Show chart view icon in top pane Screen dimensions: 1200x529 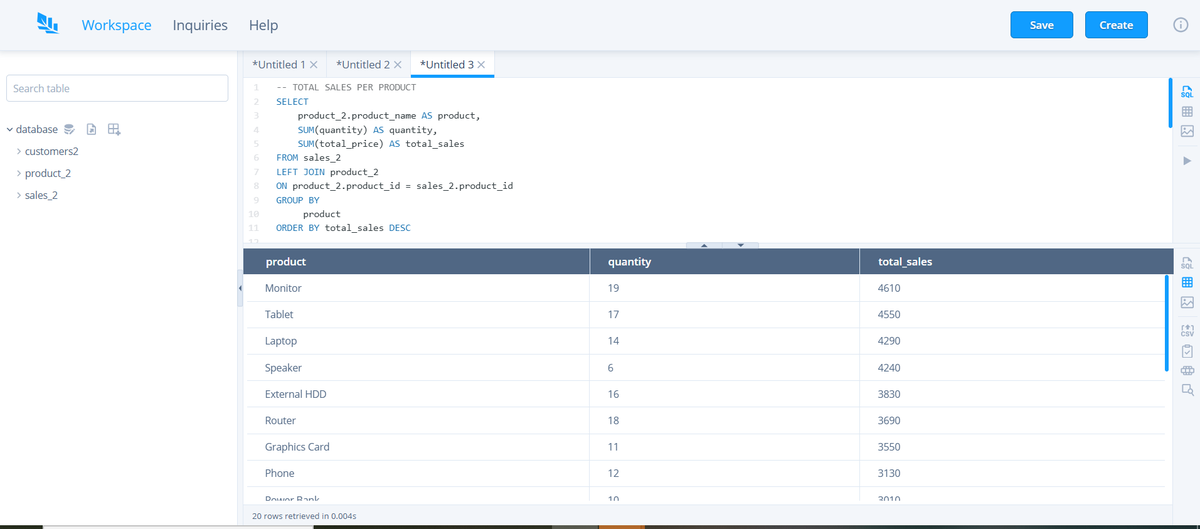pyautogui.click(x=1187, y=131)
